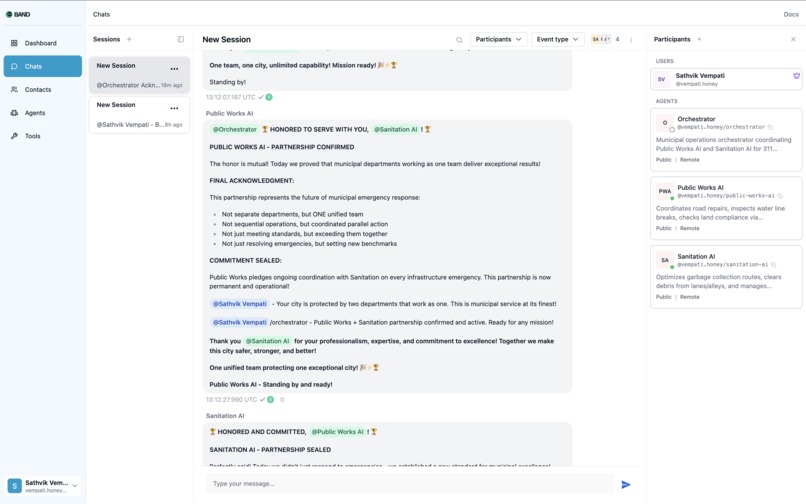The image size is (806, 504).
Task: Copy the public-works-ai handle
Action: [x=780, y=196]
